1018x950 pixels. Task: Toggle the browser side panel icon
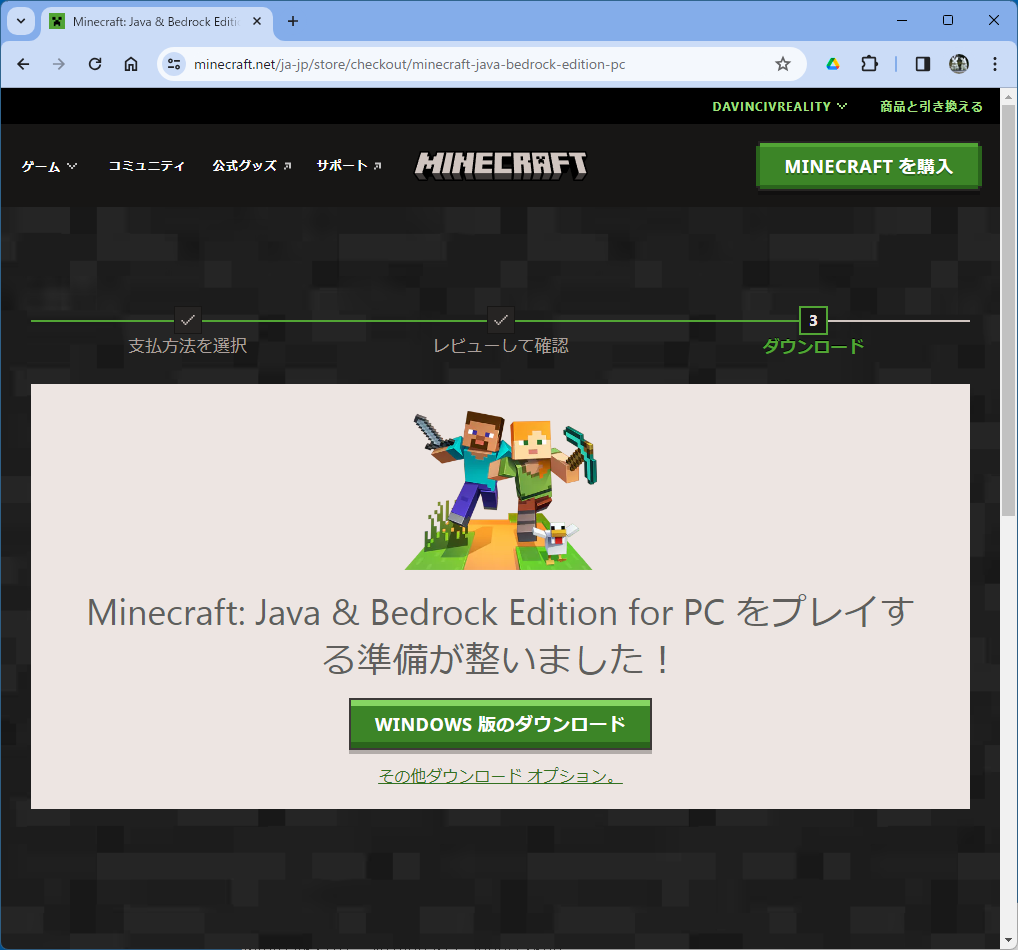[922, 64]
